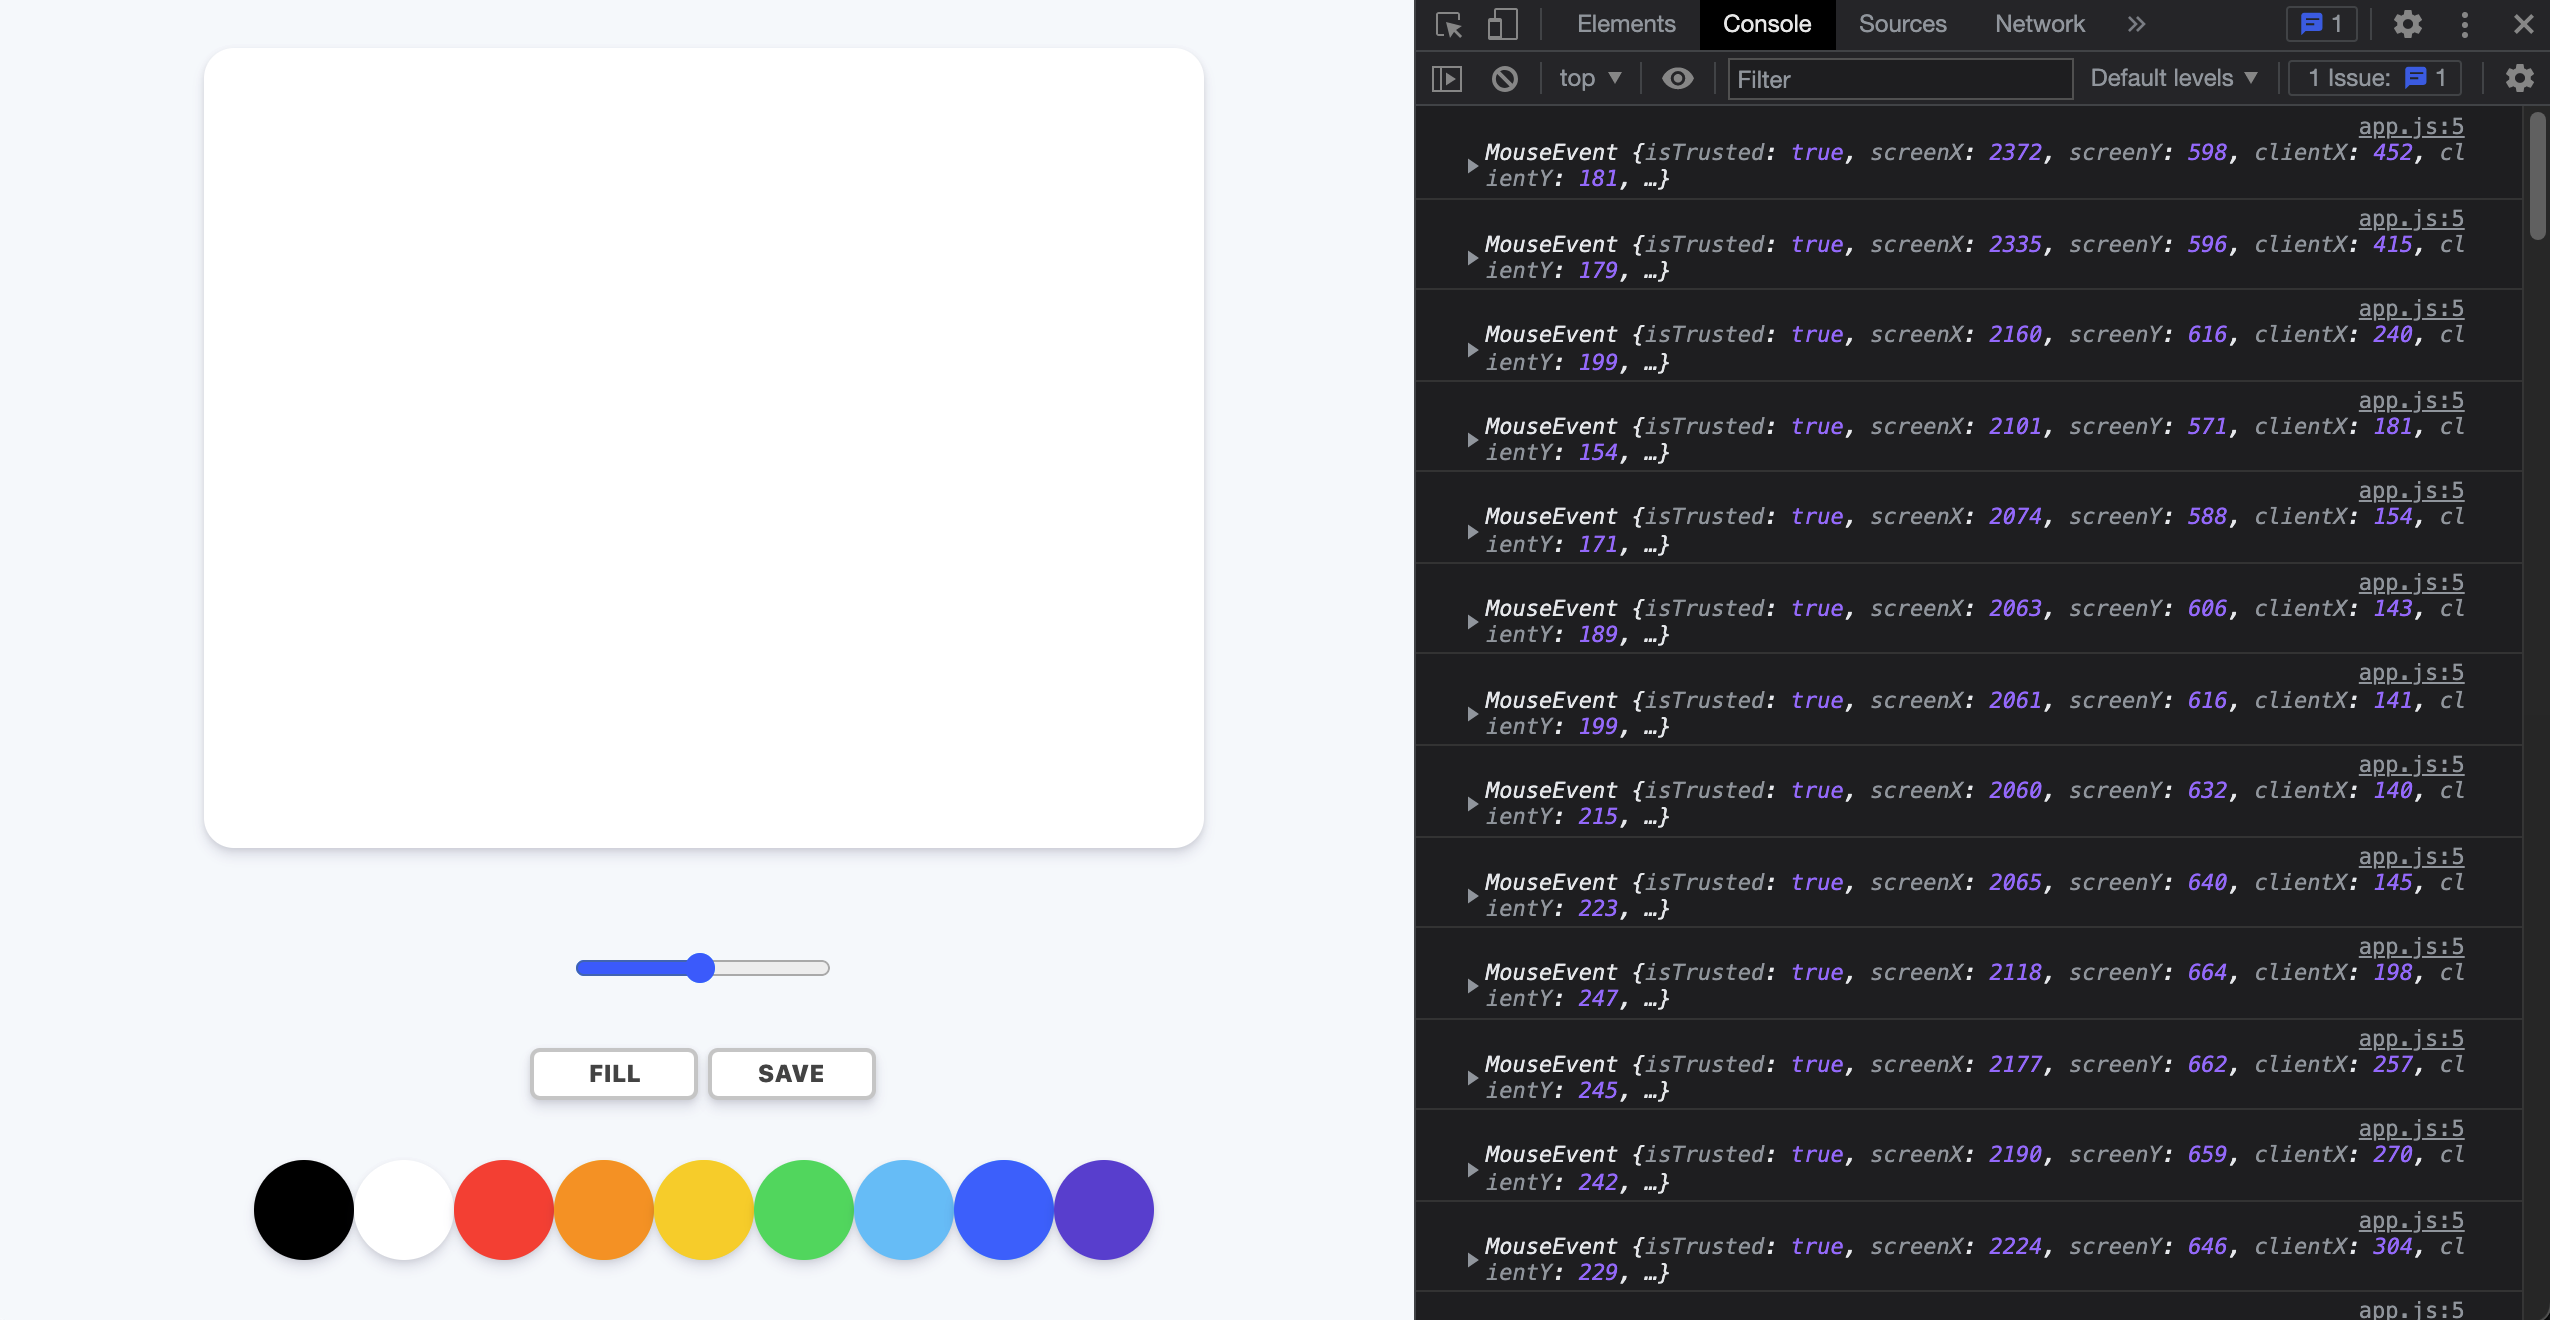Click the brush size slider handle
This screenshot has width=2550, height=1320.
tap(700, 968)
